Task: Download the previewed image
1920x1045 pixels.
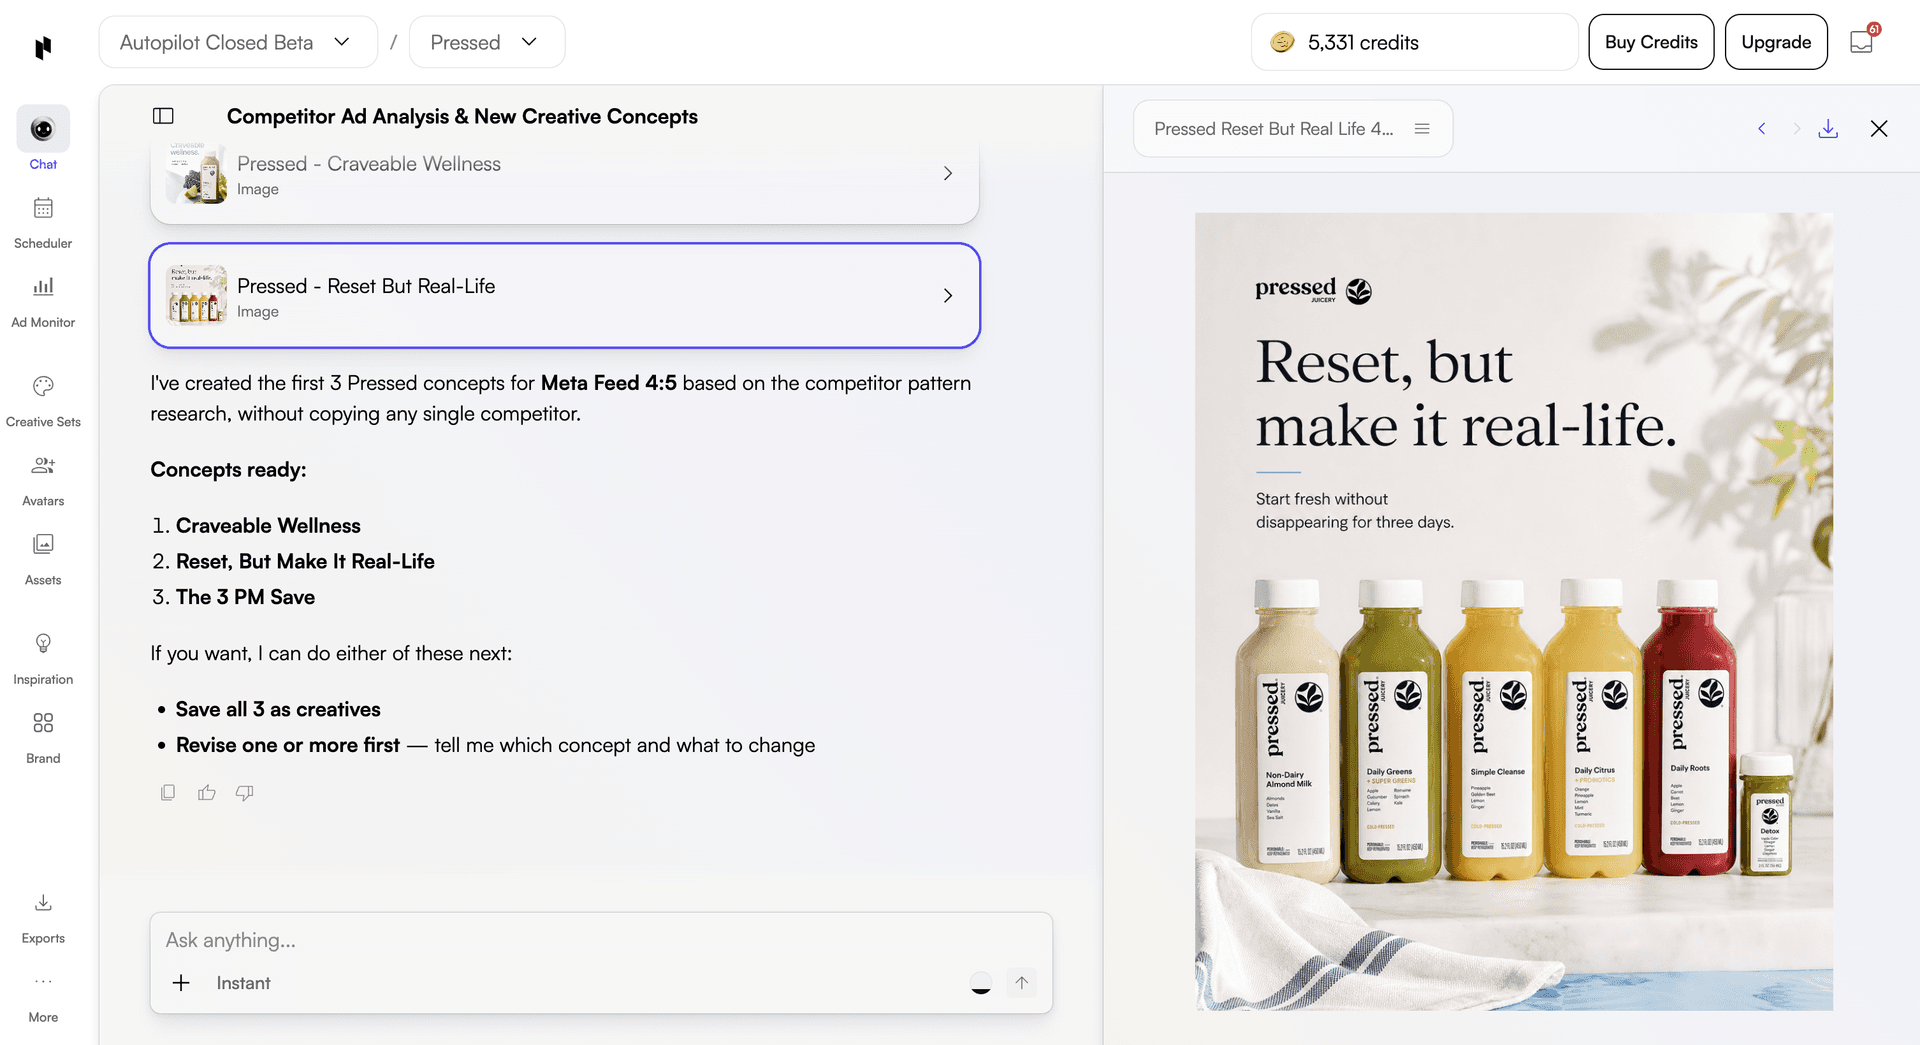Action: [1828, 128]
